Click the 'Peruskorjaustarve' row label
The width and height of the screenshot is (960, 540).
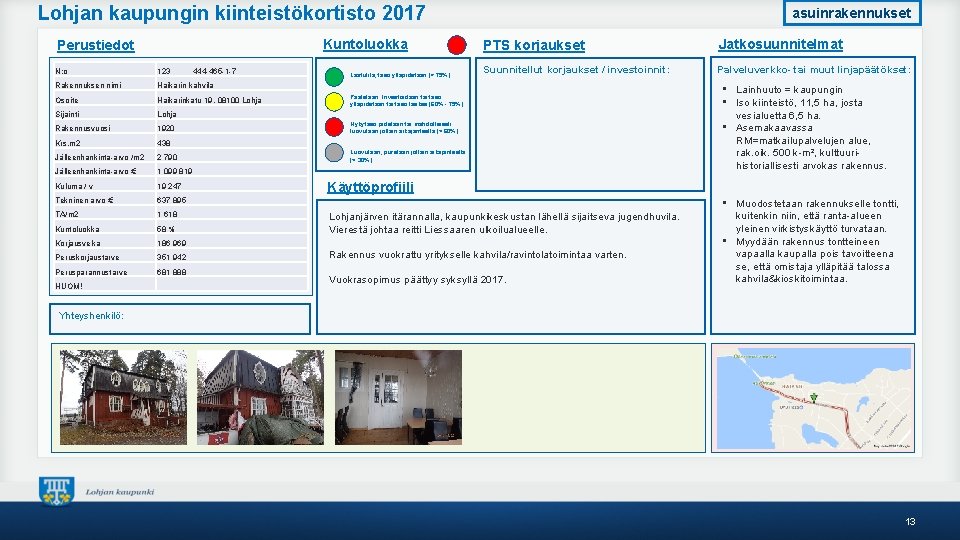(88, 257)
